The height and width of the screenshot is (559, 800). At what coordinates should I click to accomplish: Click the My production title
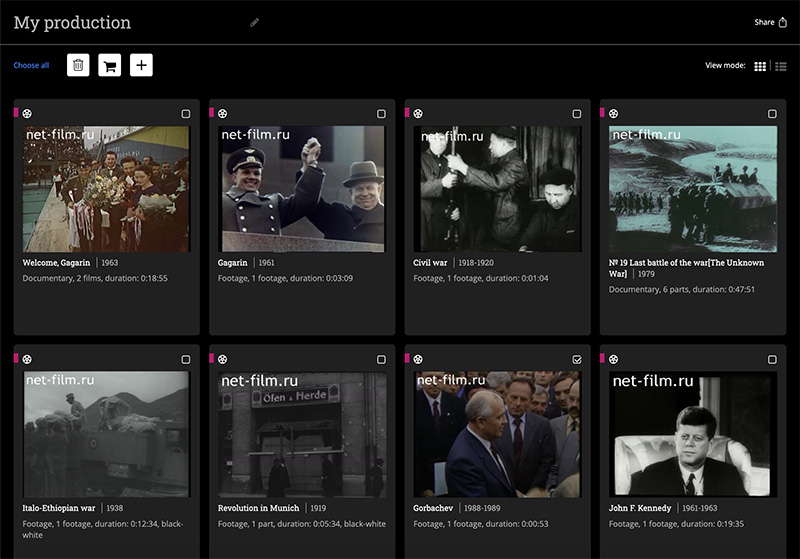pyautogui.click(x=72, y=23)
